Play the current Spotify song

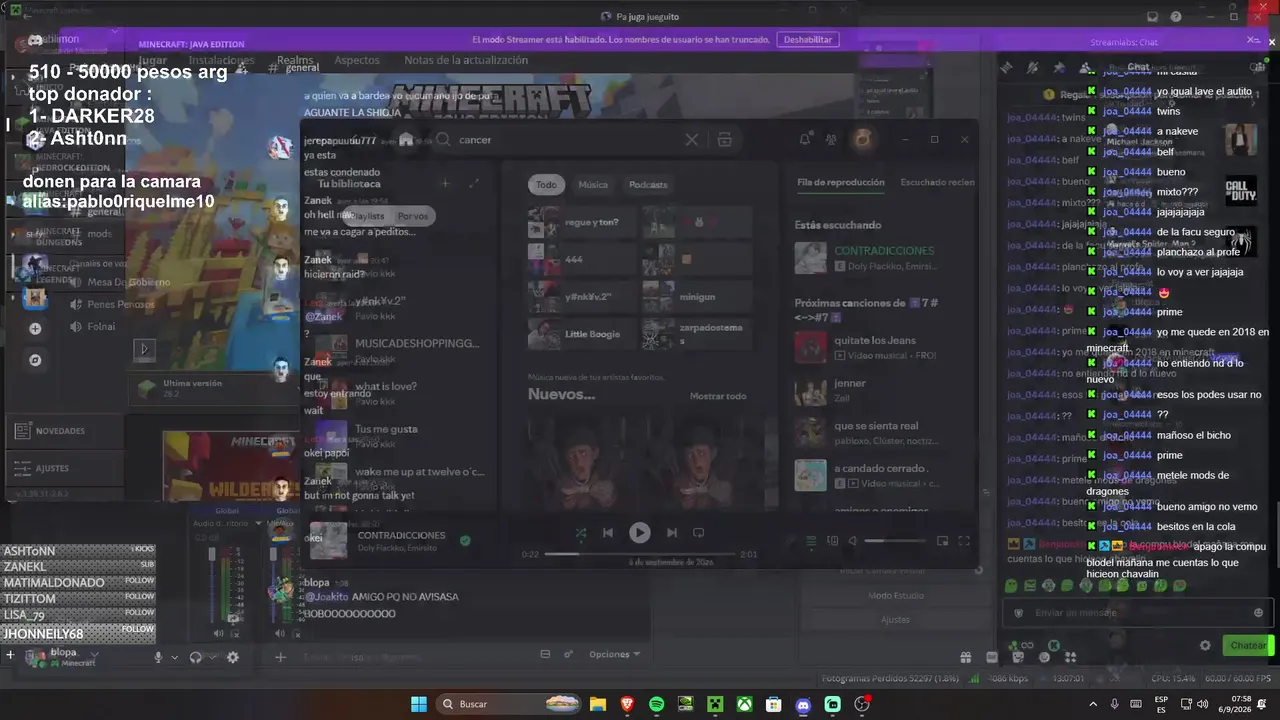coord(639,533)
